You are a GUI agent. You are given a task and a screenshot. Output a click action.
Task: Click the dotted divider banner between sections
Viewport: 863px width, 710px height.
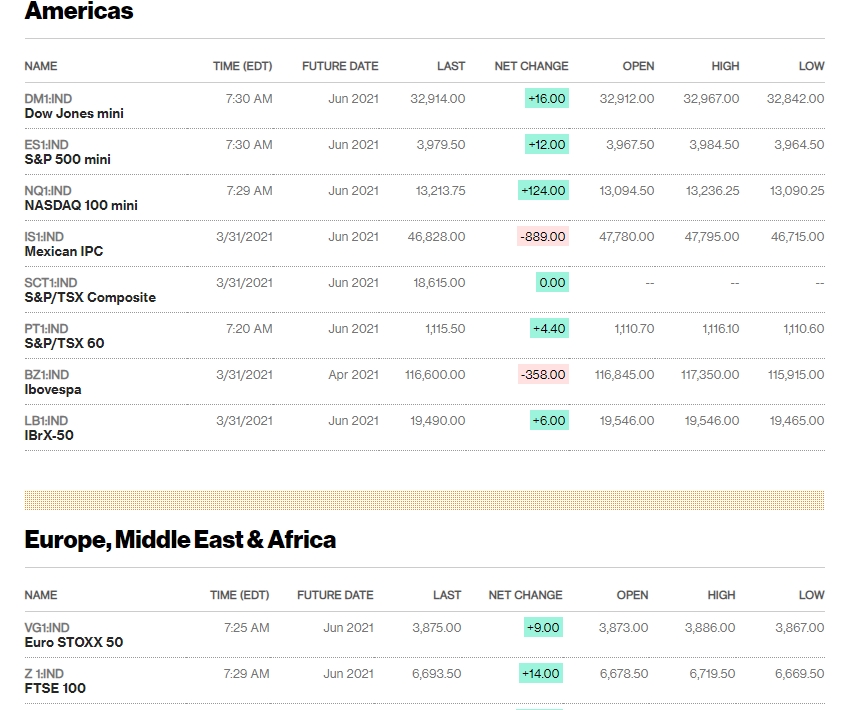(424, 500)
